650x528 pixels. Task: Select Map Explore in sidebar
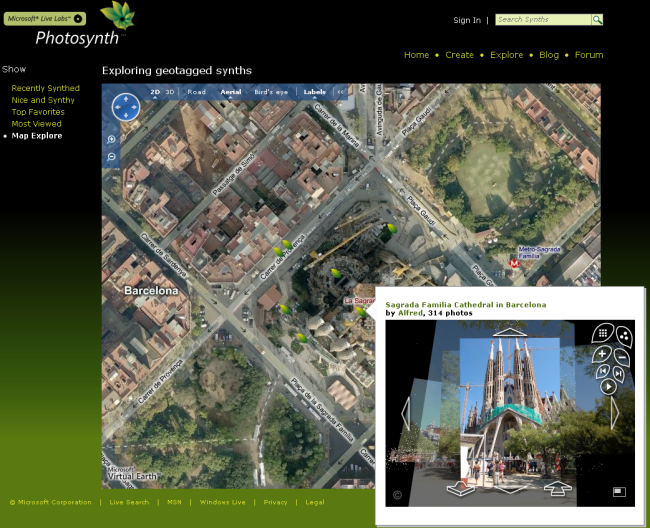tap(37, 136)
